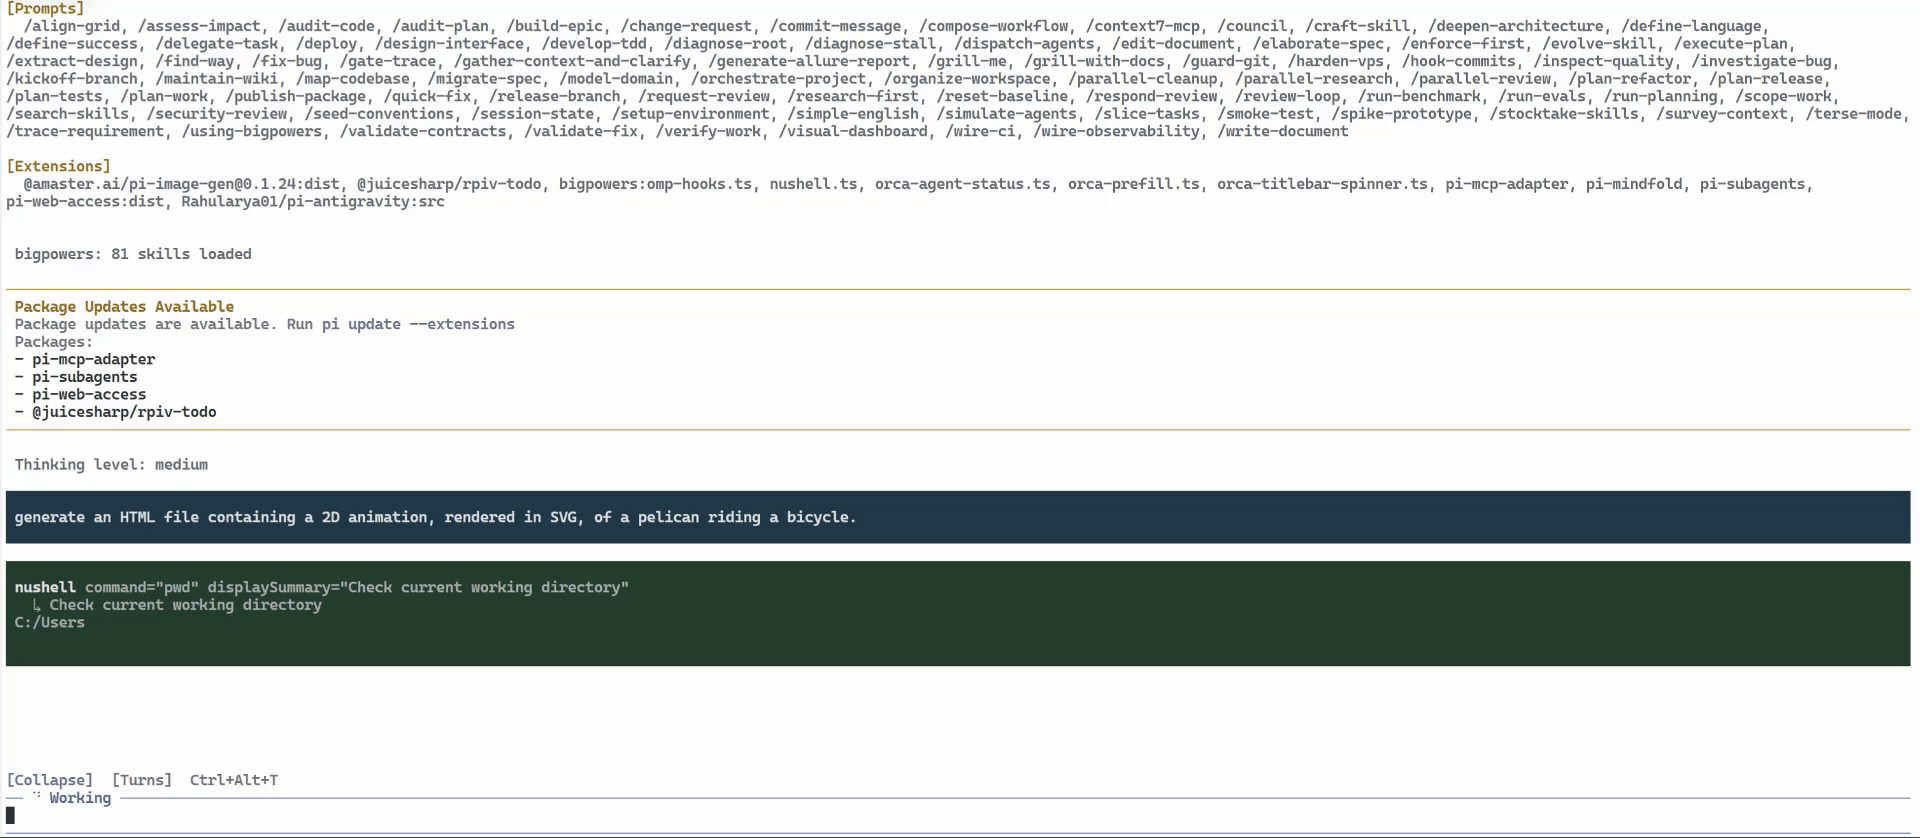Click the bigpowers 81 skills loaded line
1920x838 pixels.
tap(133, 254)
